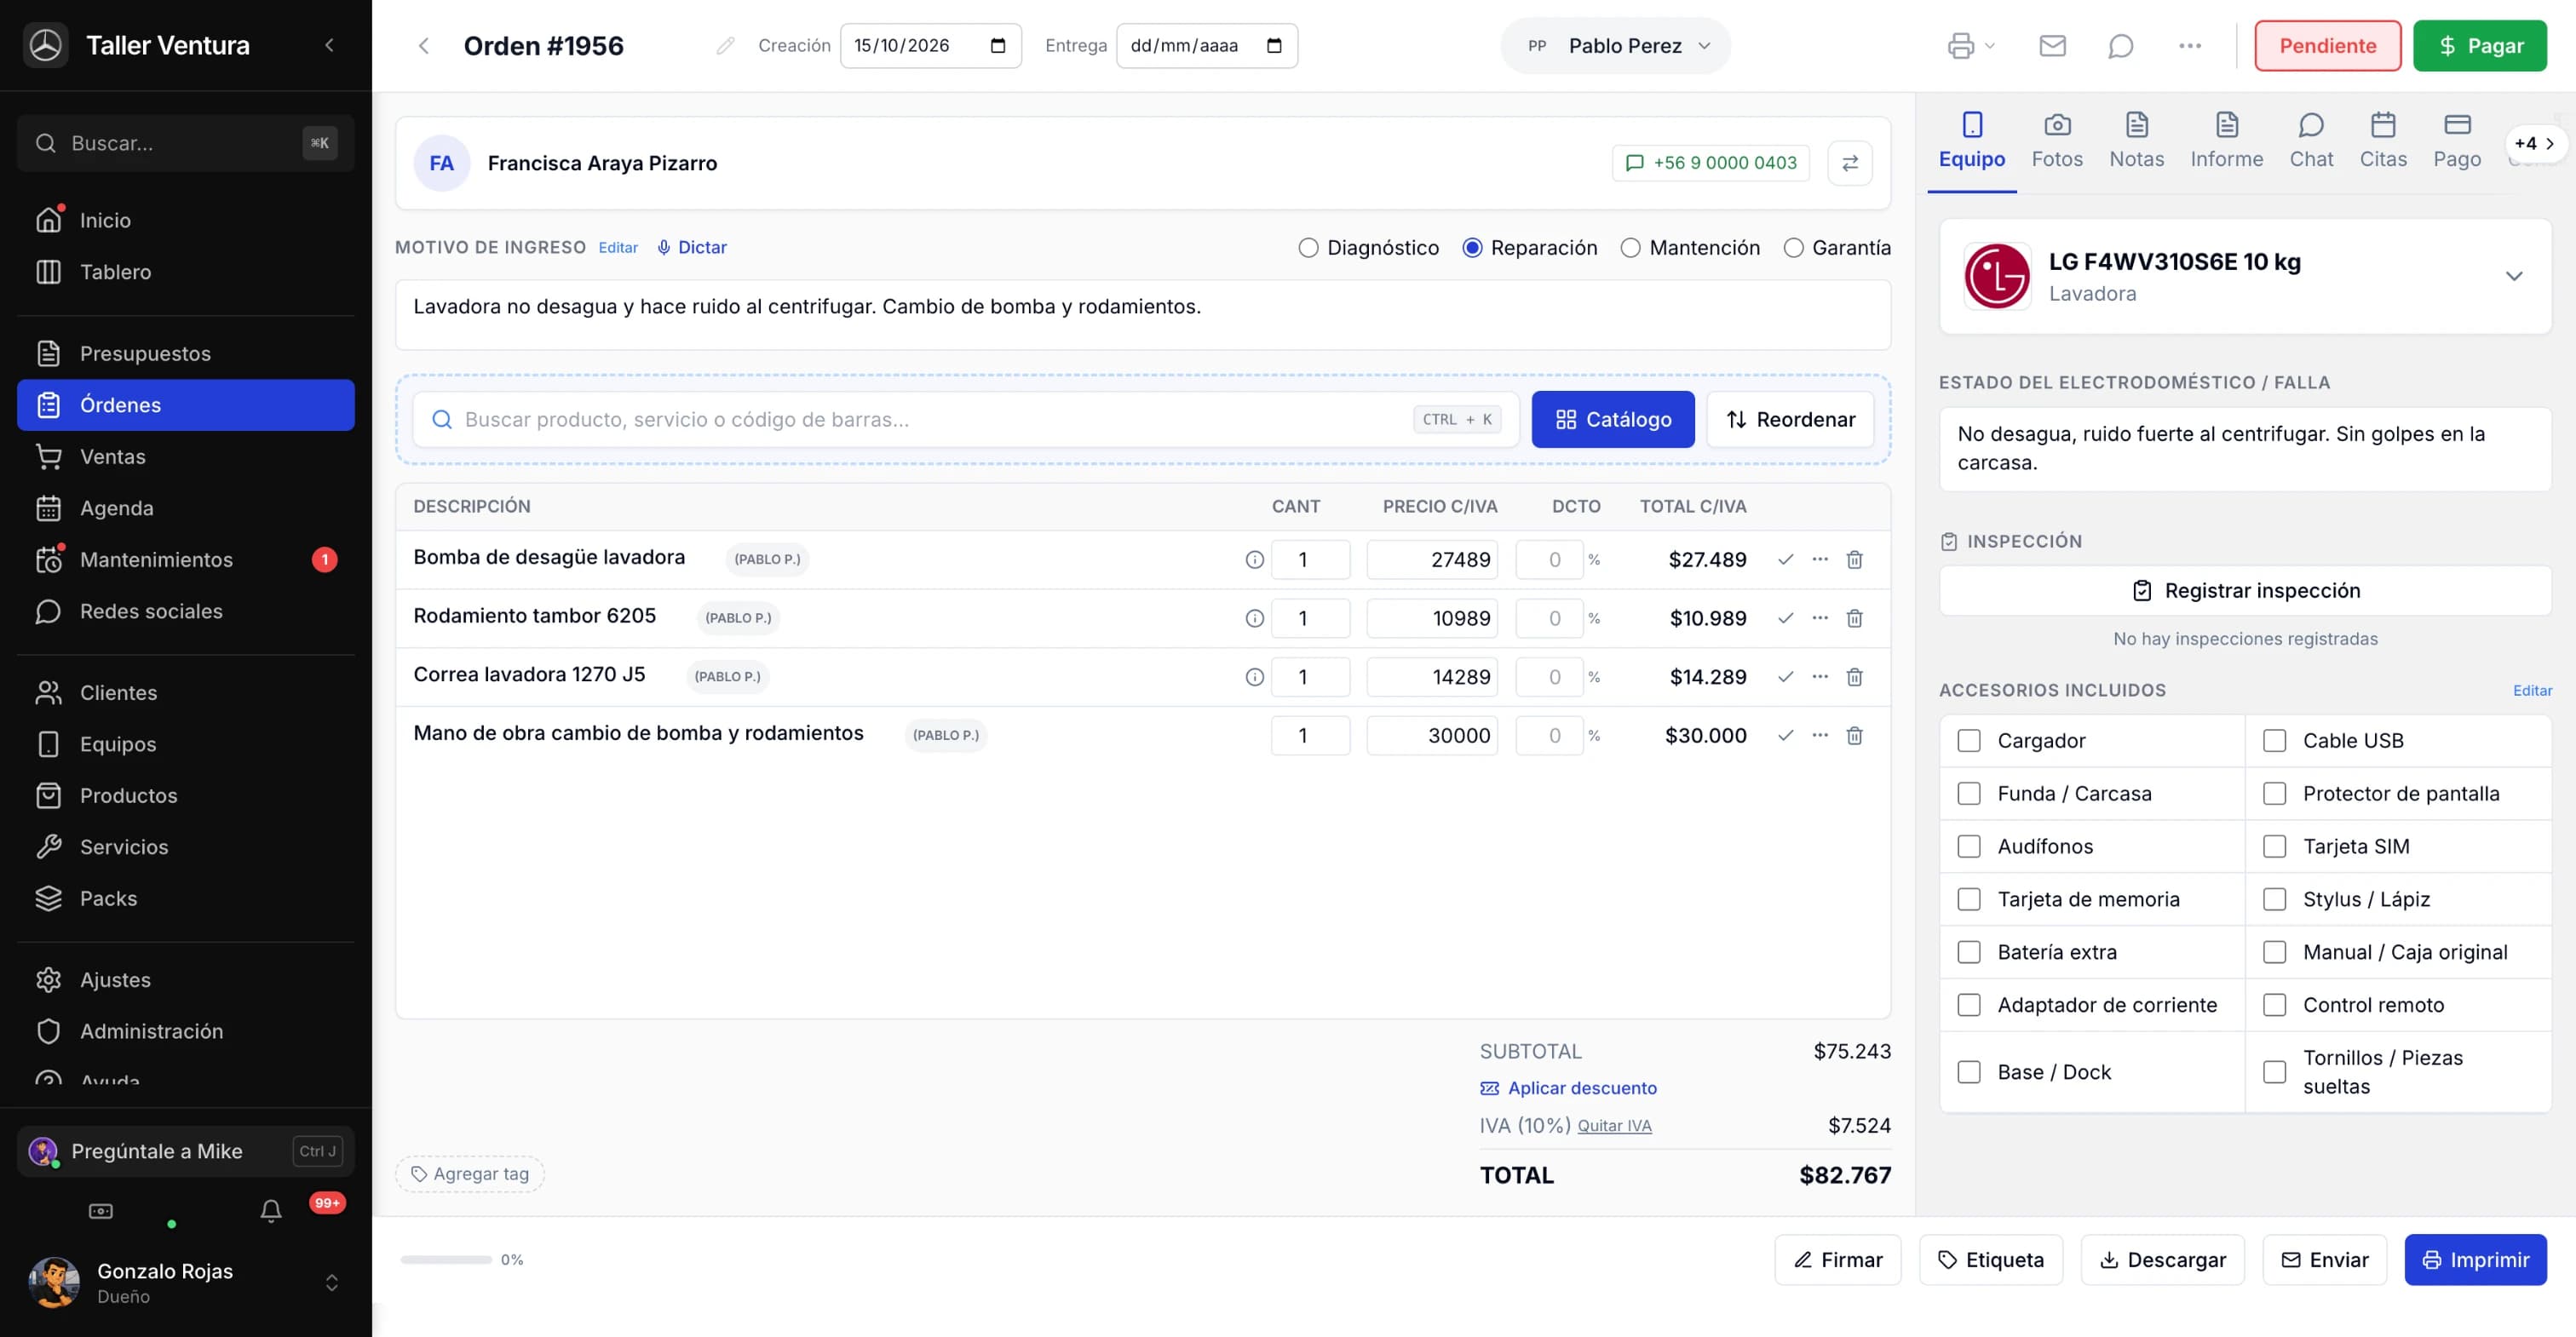The width and height of the screenshot is (2576, 1337).
Task: Switch to the Citas tab
Action: pos(2382,141)
